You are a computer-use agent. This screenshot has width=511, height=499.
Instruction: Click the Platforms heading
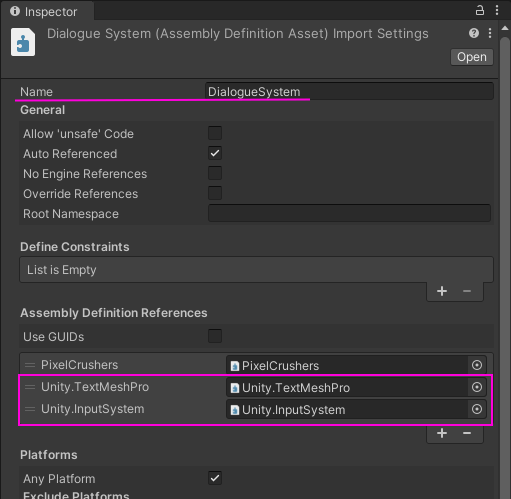(49, 455)
